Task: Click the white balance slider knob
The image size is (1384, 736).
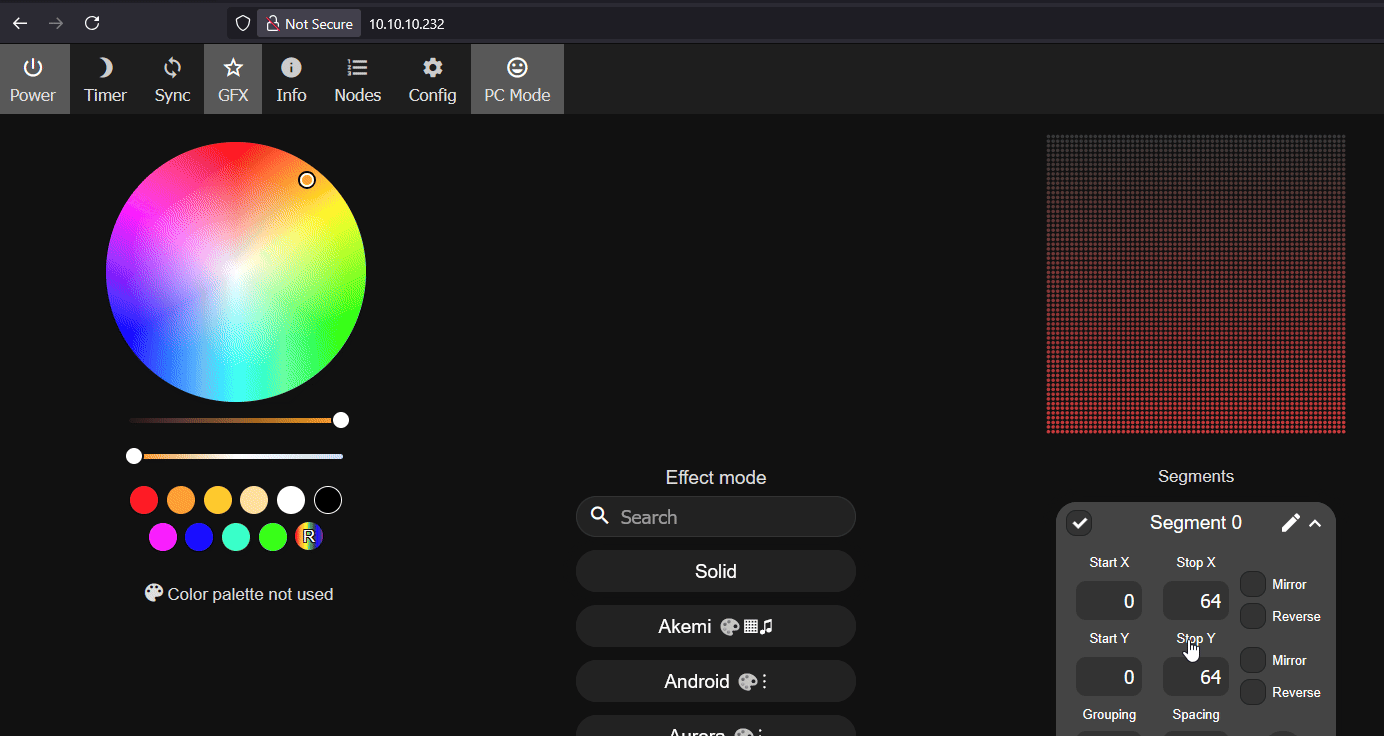Action: pyautogui.click(x=134, y=456)
